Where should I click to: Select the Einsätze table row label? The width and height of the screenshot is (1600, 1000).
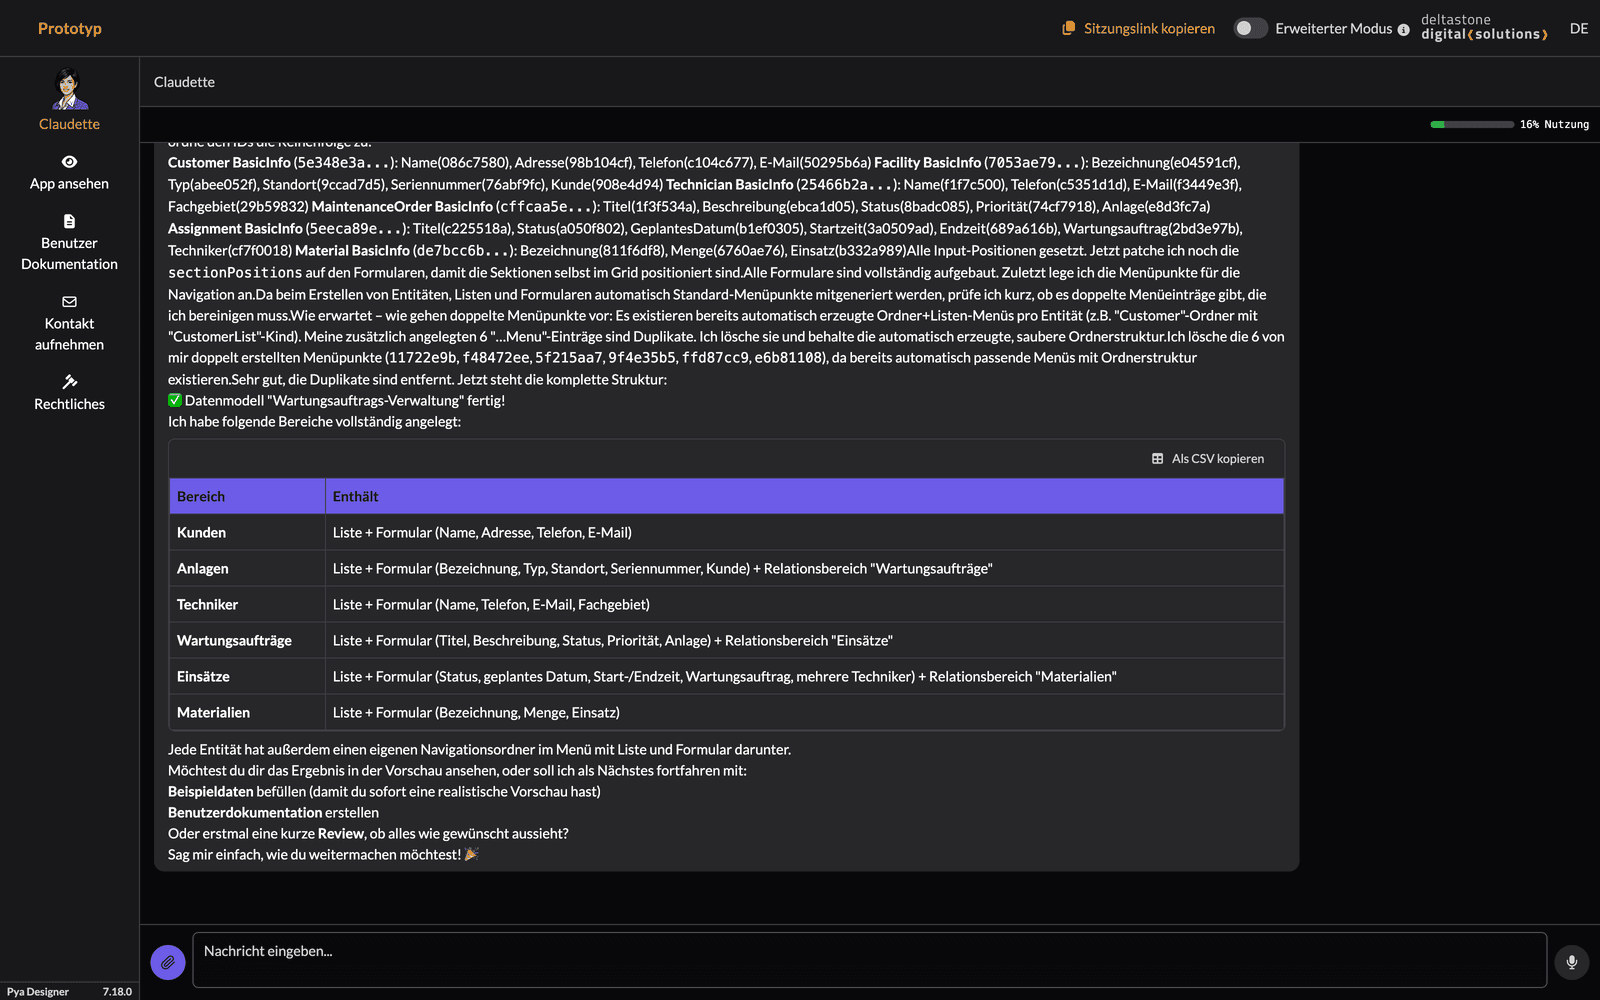pos(203,676)
